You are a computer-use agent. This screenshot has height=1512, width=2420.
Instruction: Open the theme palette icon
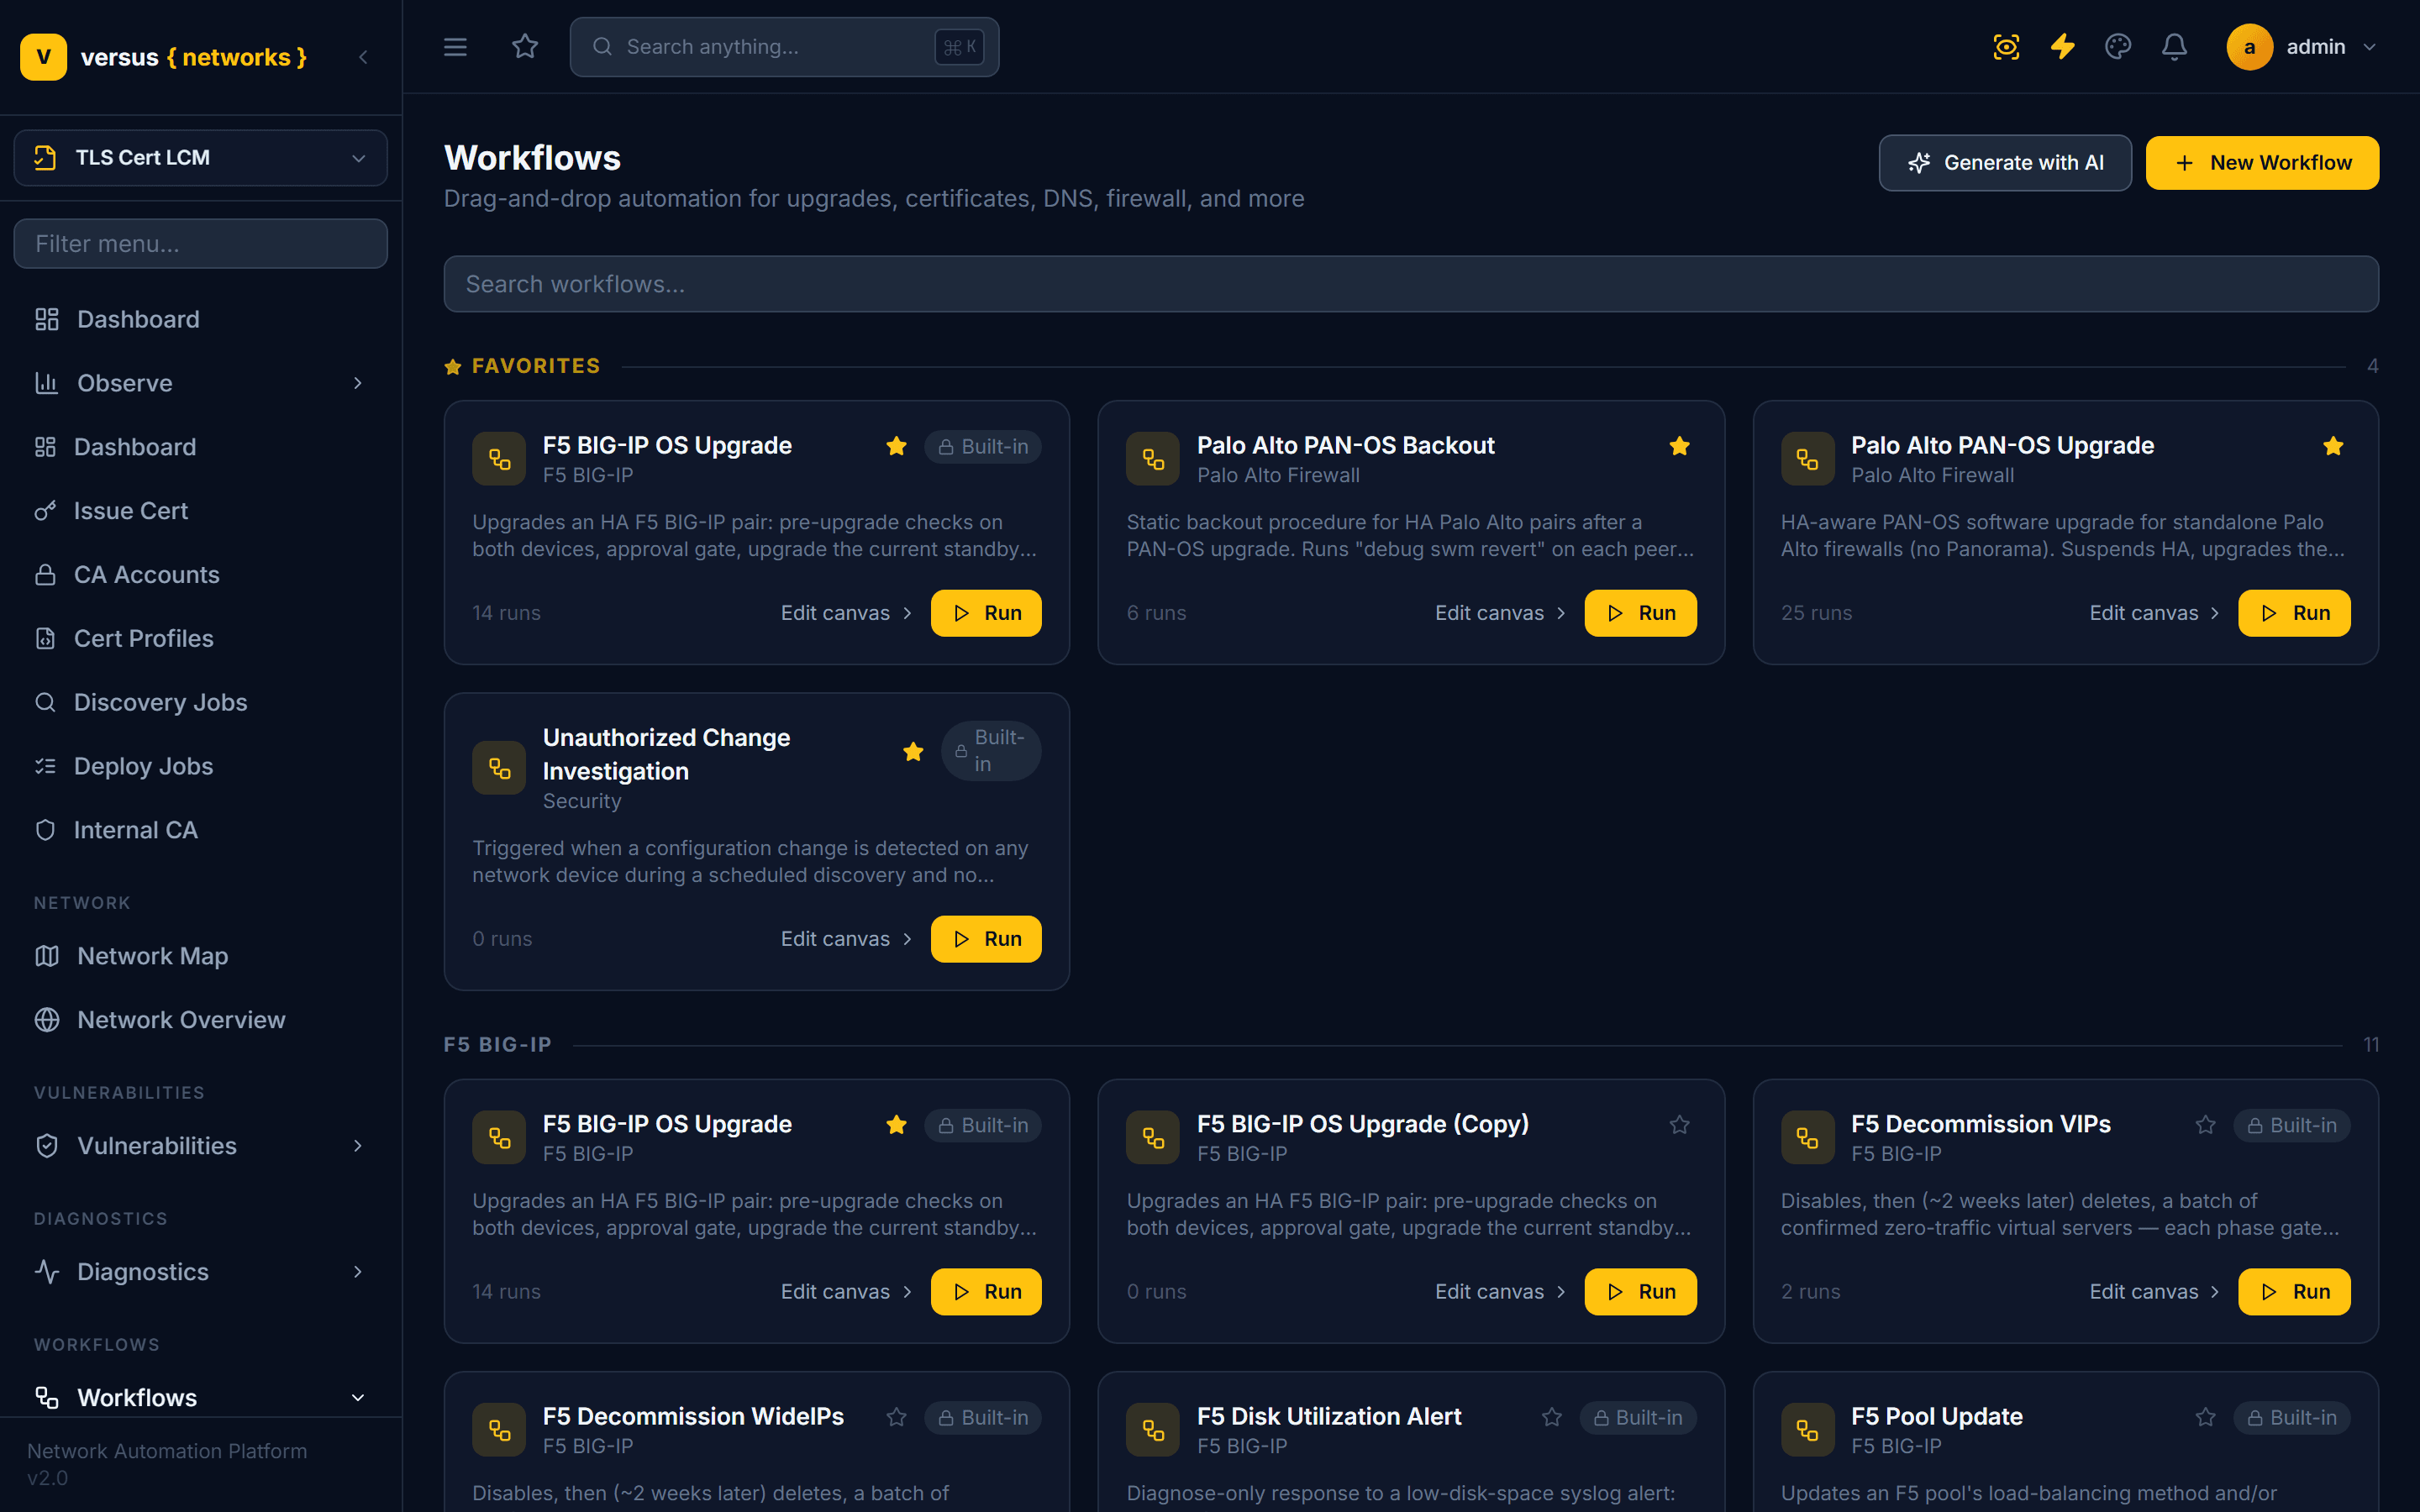pos(2118,47)
